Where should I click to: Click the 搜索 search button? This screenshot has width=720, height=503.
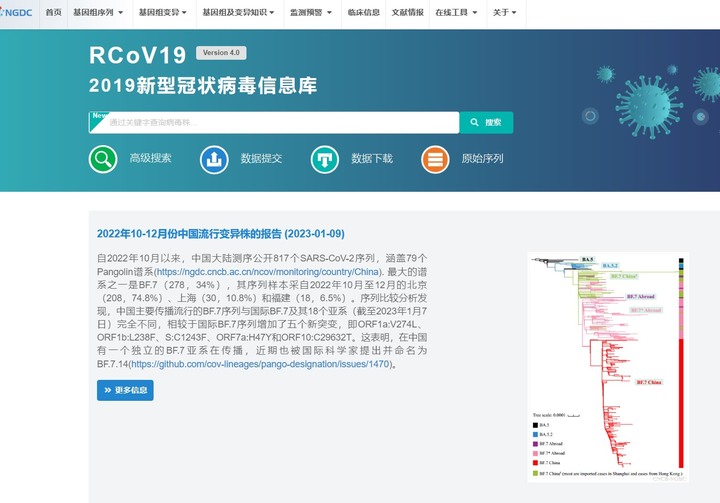coord(486,123)
